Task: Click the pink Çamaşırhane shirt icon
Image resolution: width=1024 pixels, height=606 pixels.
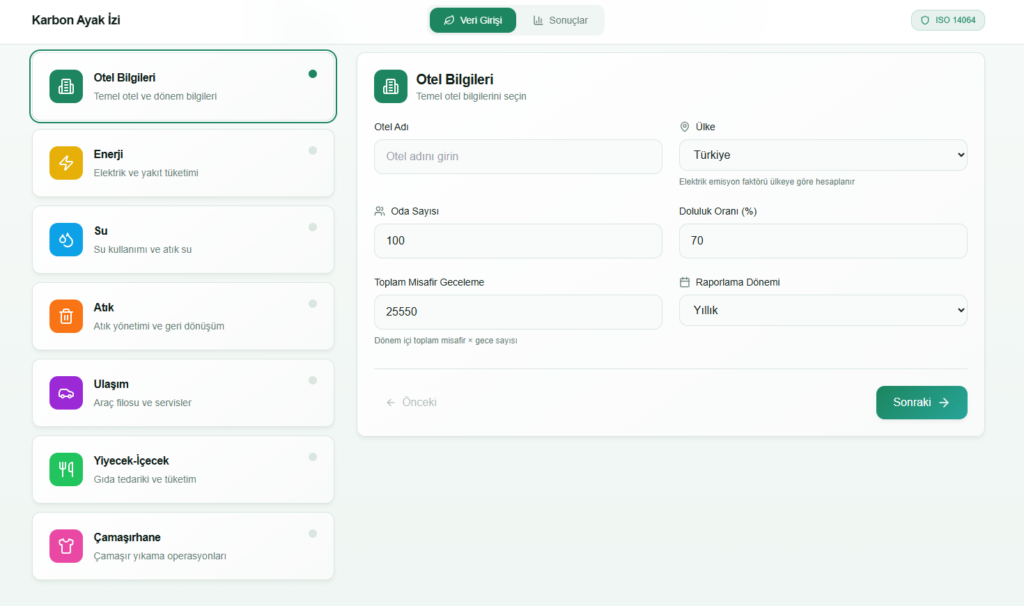Action: click(x=66, y=546)
